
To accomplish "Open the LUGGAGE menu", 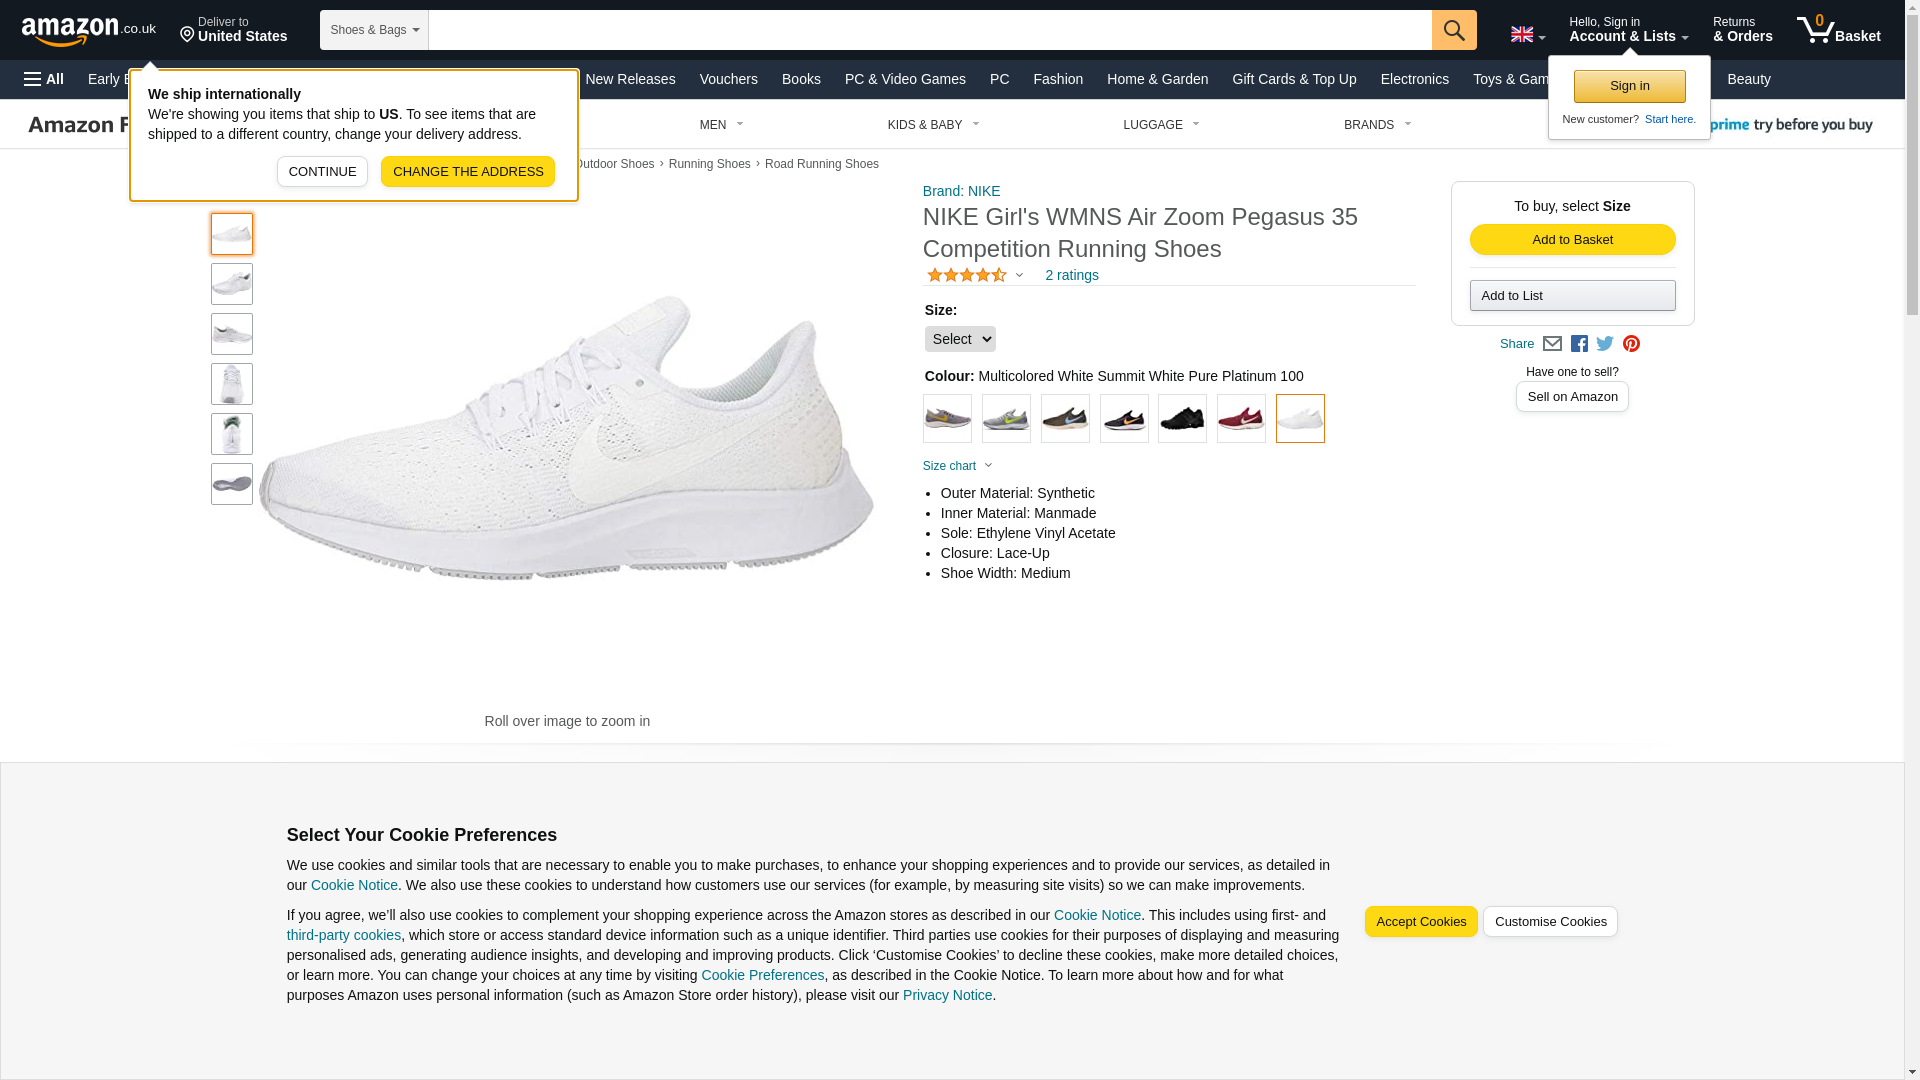I will pos(1160,125).
